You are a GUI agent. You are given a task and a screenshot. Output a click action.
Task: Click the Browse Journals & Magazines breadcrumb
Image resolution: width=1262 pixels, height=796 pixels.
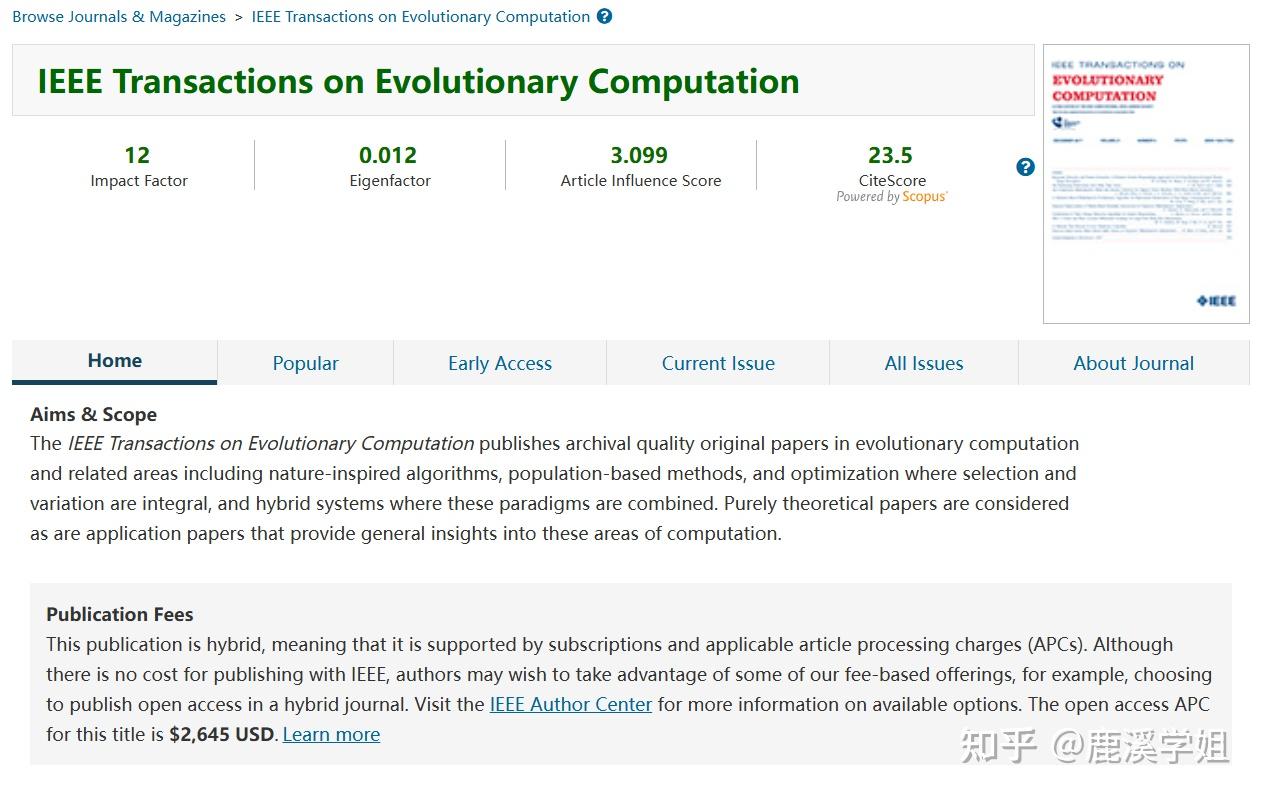[119, 17]
